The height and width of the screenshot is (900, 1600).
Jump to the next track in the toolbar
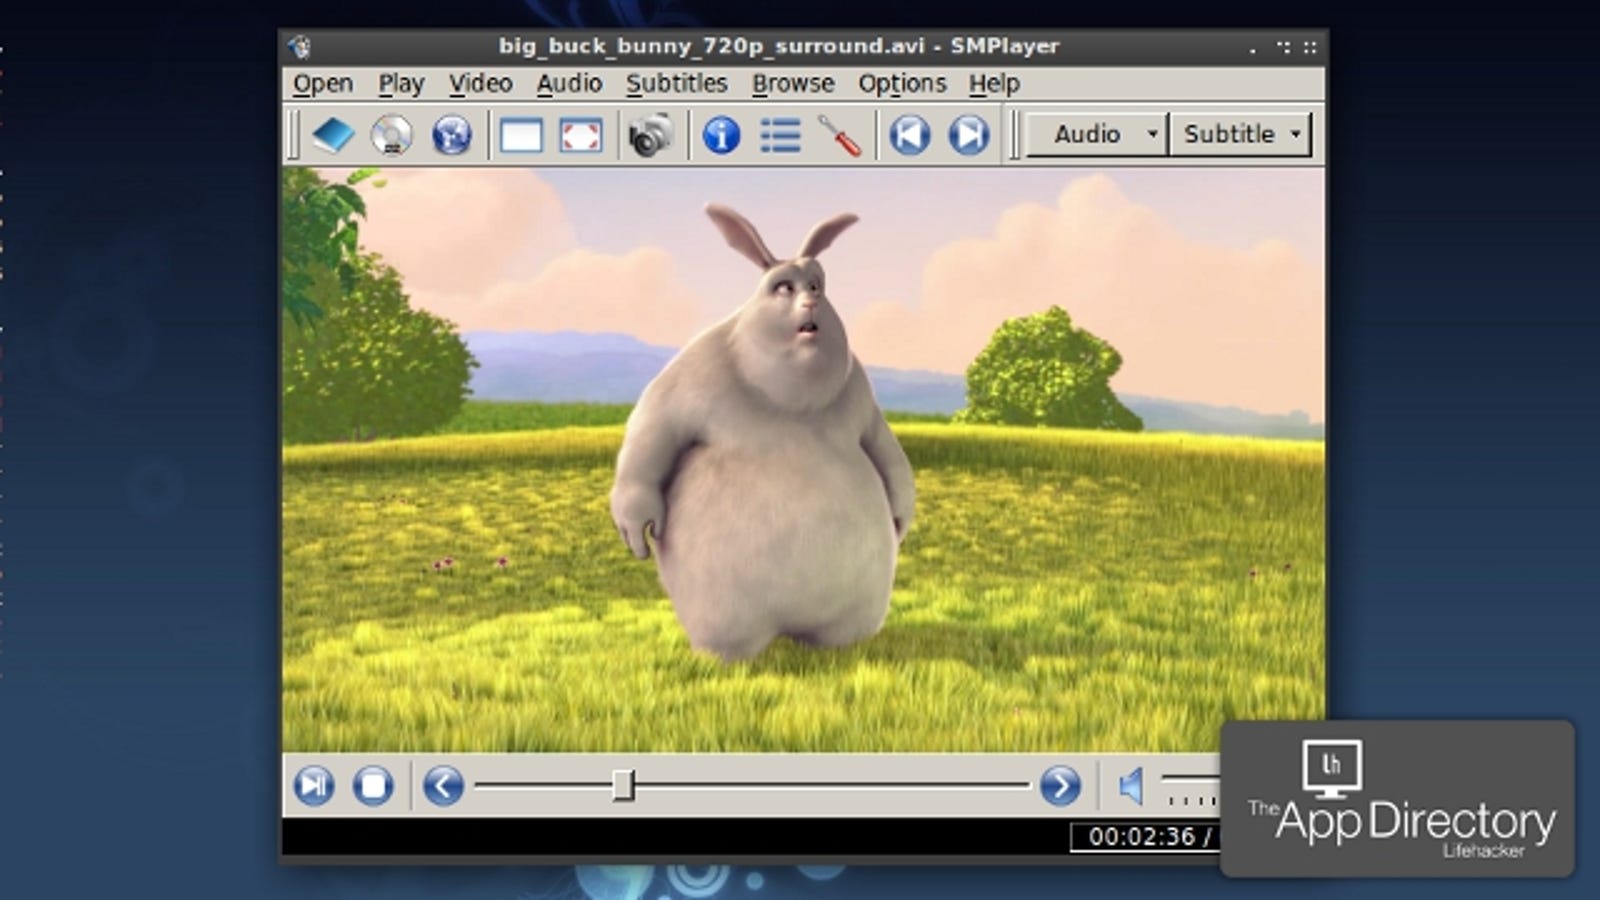(x=969, y=135)
